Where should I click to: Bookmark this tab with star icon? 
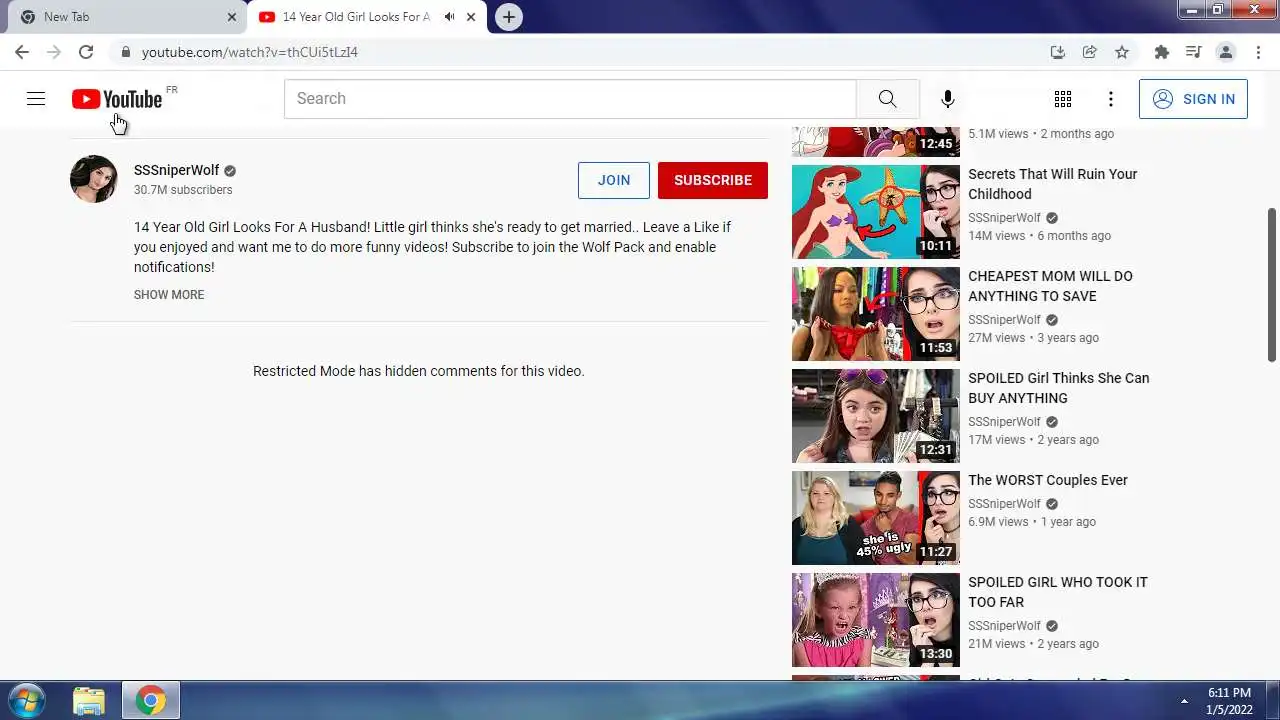point(1122,52)
